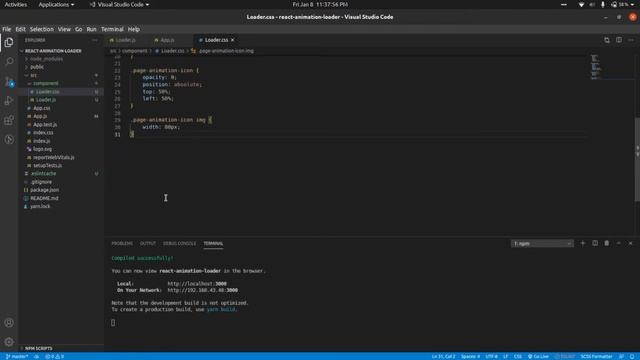Viewport: 640px width, 360px height.
Task: Open the Source Control view
Action: pos(9,81)
